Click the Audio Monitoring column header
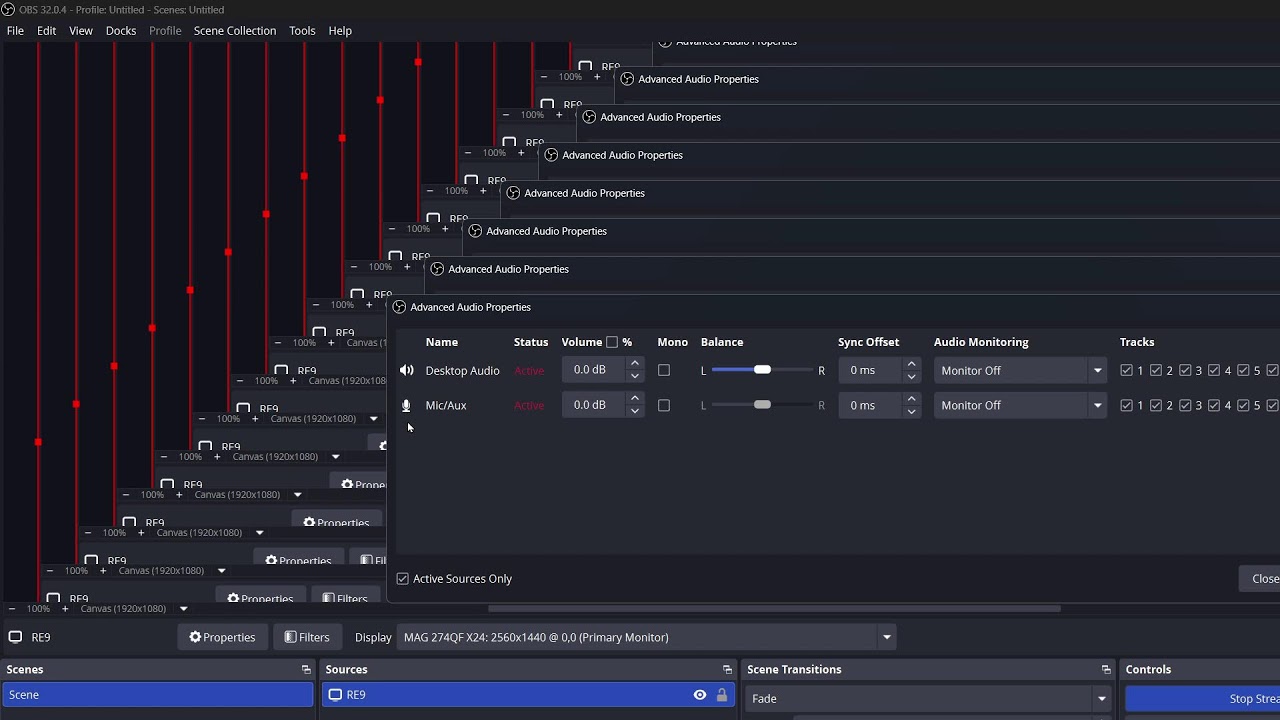Image resolution: width=1280 pixels, height=720 pixels. pyautogui.click(x=981, y=342)
